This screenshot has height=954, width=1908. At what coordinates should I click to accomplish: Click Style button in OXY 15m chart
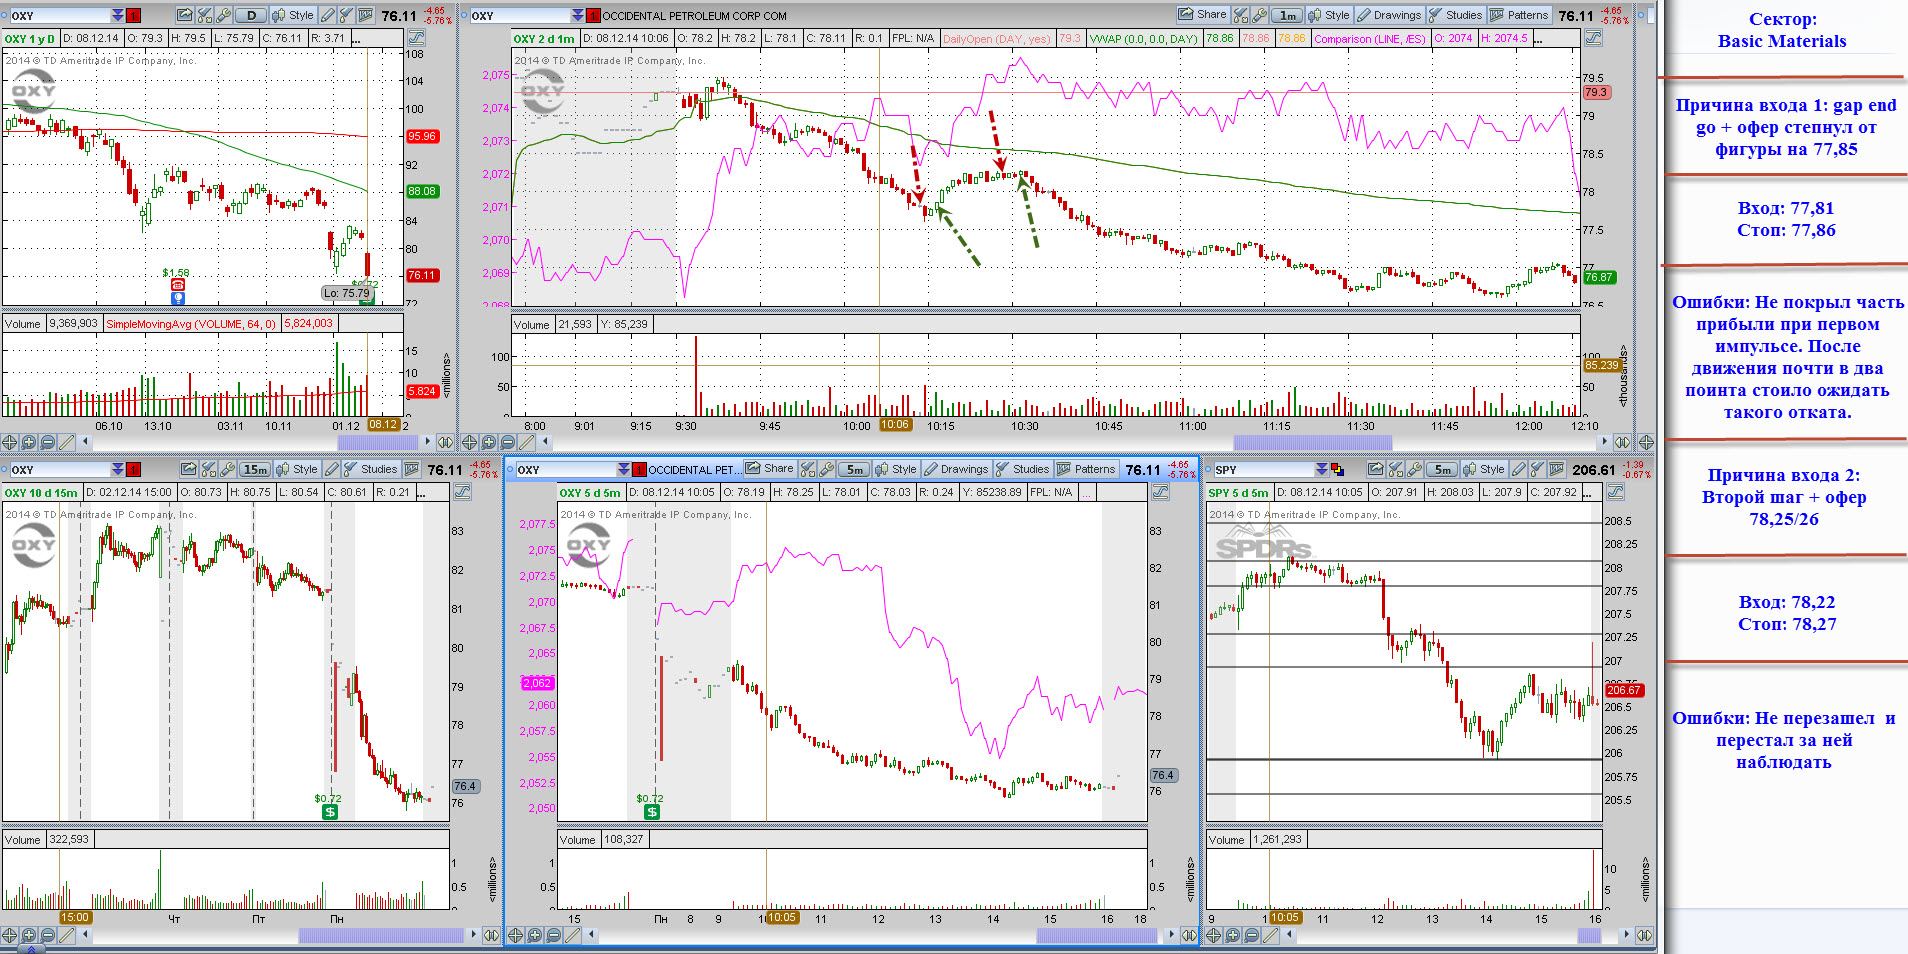click(296, 469)
